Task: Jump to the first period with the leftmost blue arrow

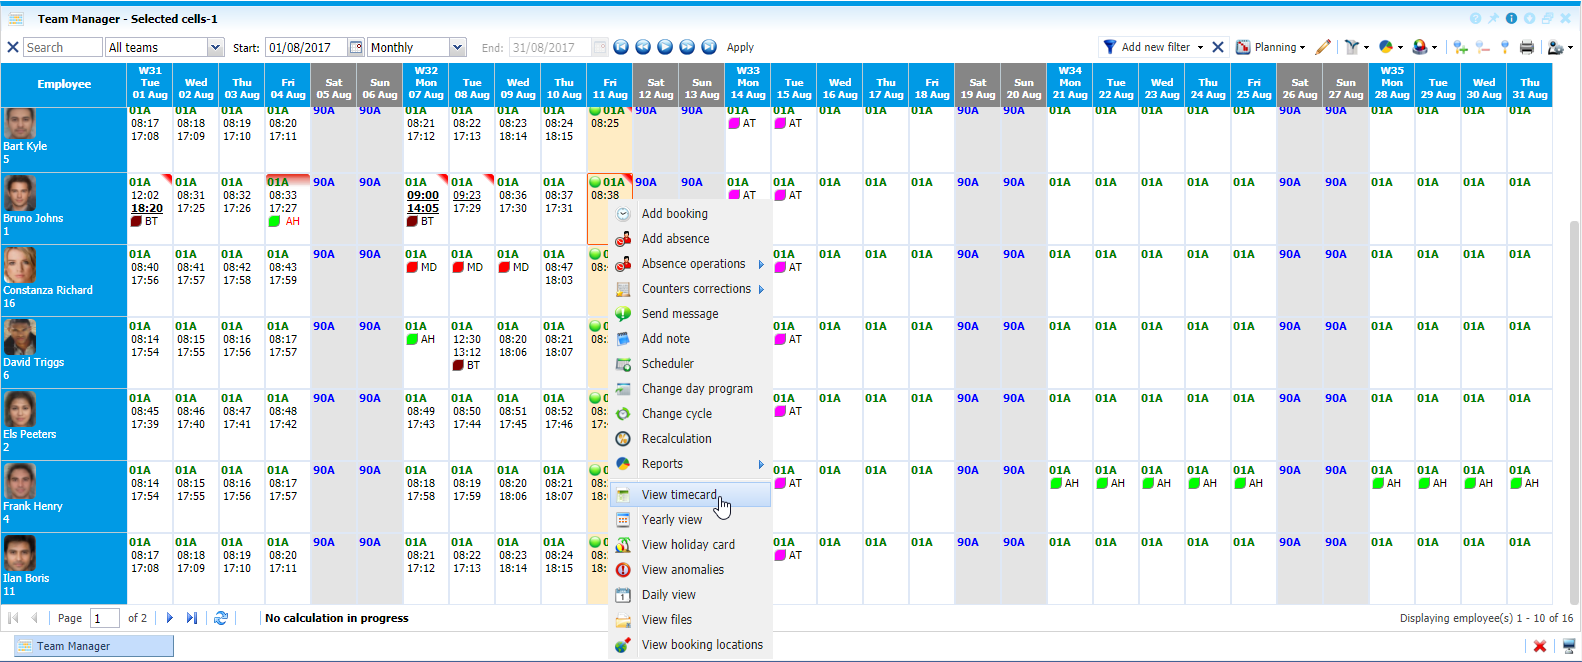Action: click(621, 47)
